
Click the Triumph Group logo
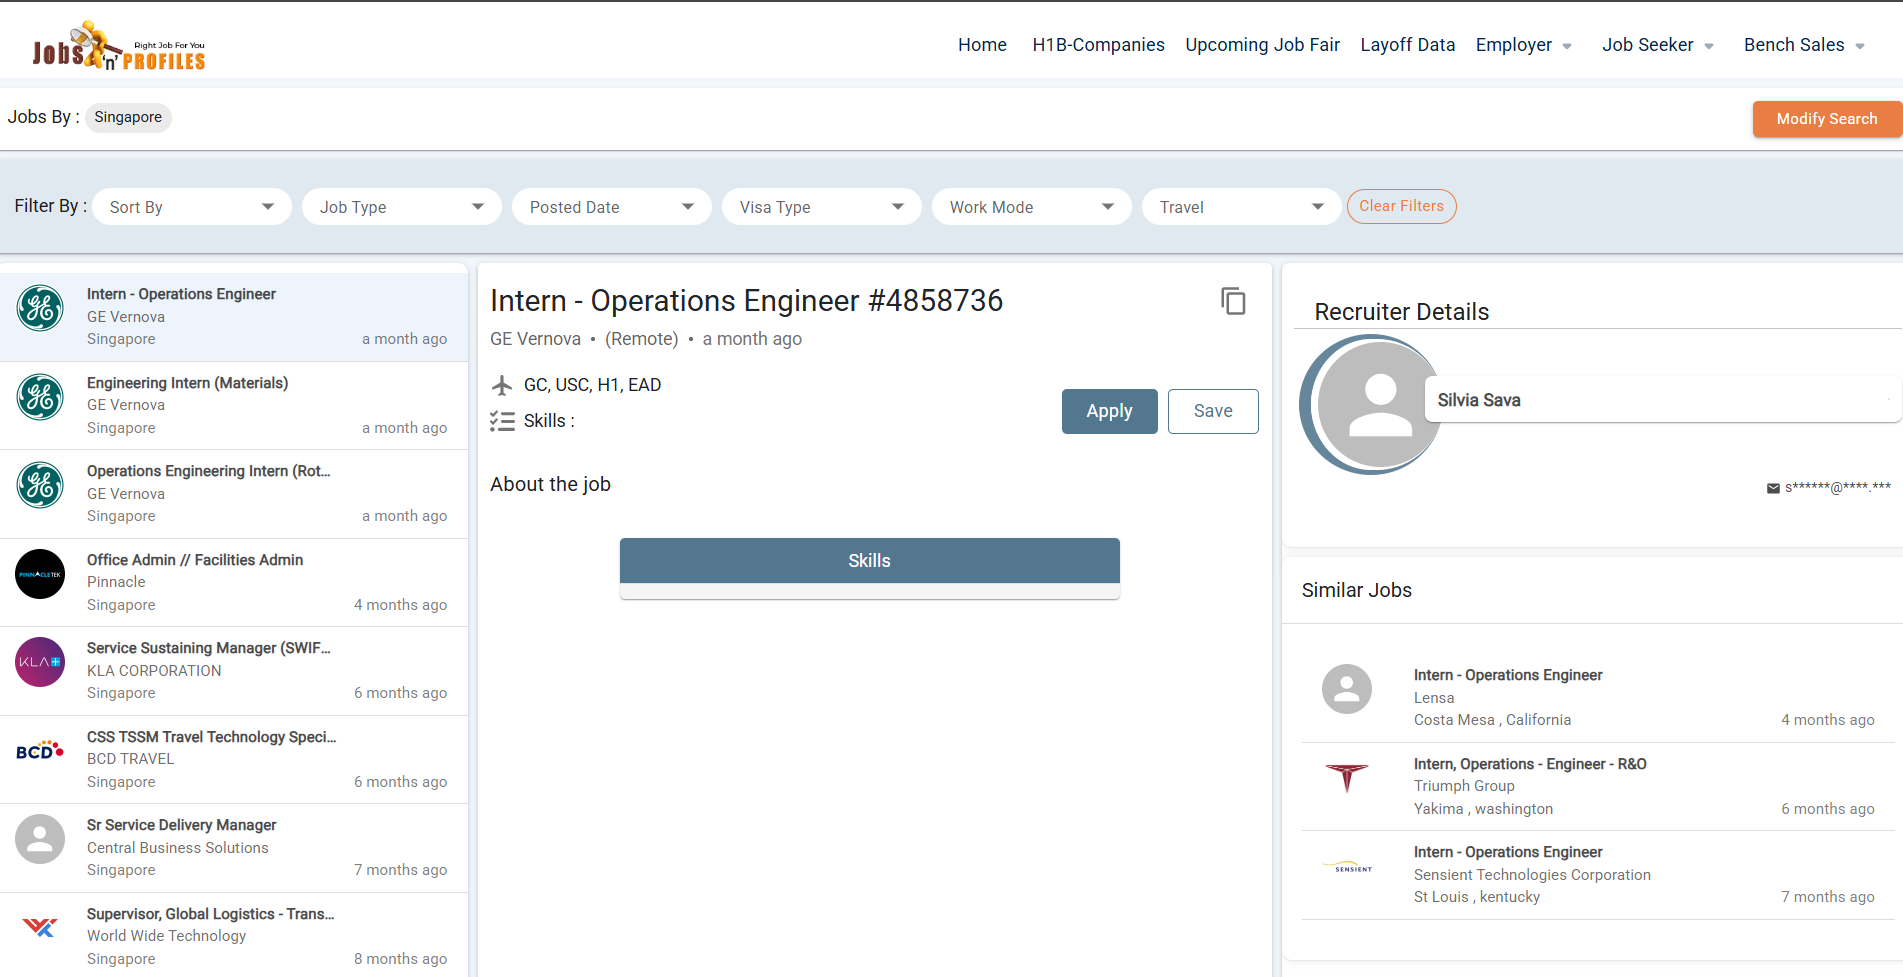(x=1347, y=777)
